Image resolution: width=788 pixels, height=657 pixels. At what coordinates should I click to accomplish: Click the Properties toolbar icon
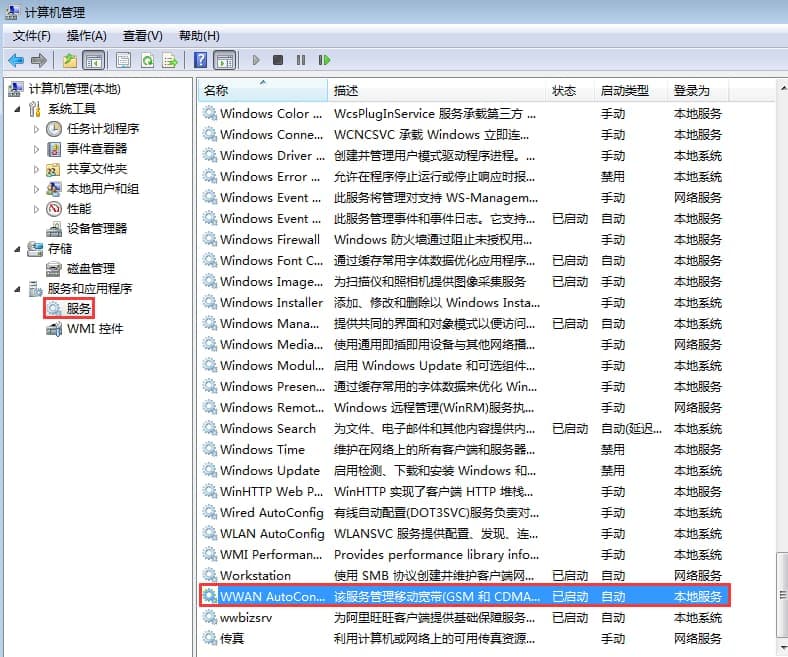tap(123, 60)
